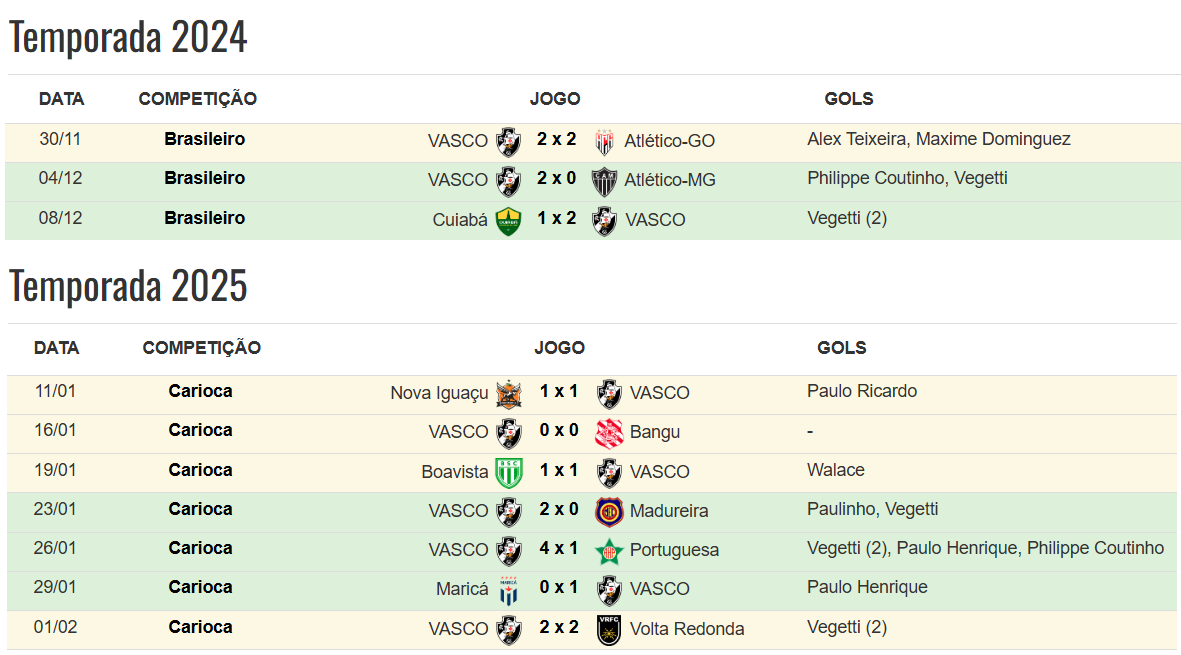The width and height of the screenshot is (1181, 655).
Task: Click the Cuiabá club crest
Action: tap(509, 220)
